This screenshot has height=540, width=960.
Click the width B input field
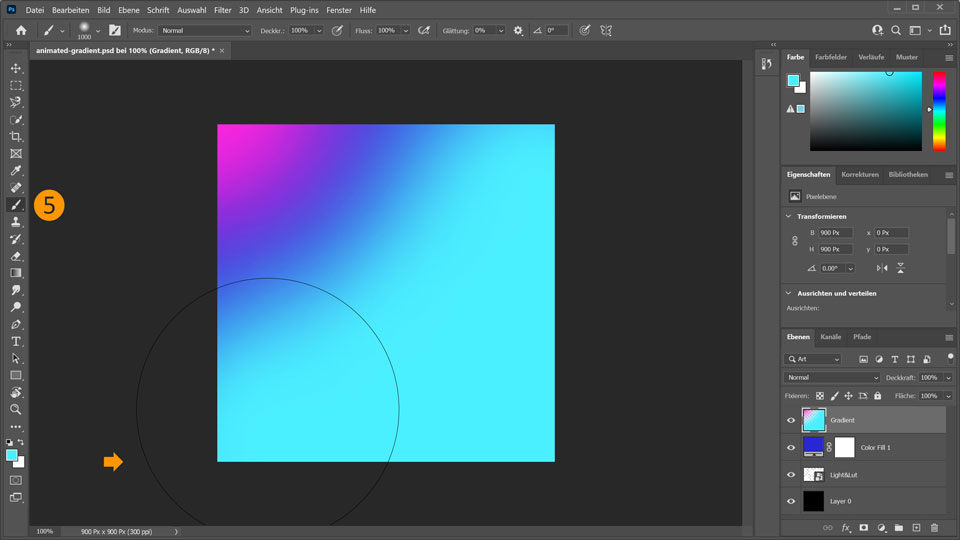[835, 233]
